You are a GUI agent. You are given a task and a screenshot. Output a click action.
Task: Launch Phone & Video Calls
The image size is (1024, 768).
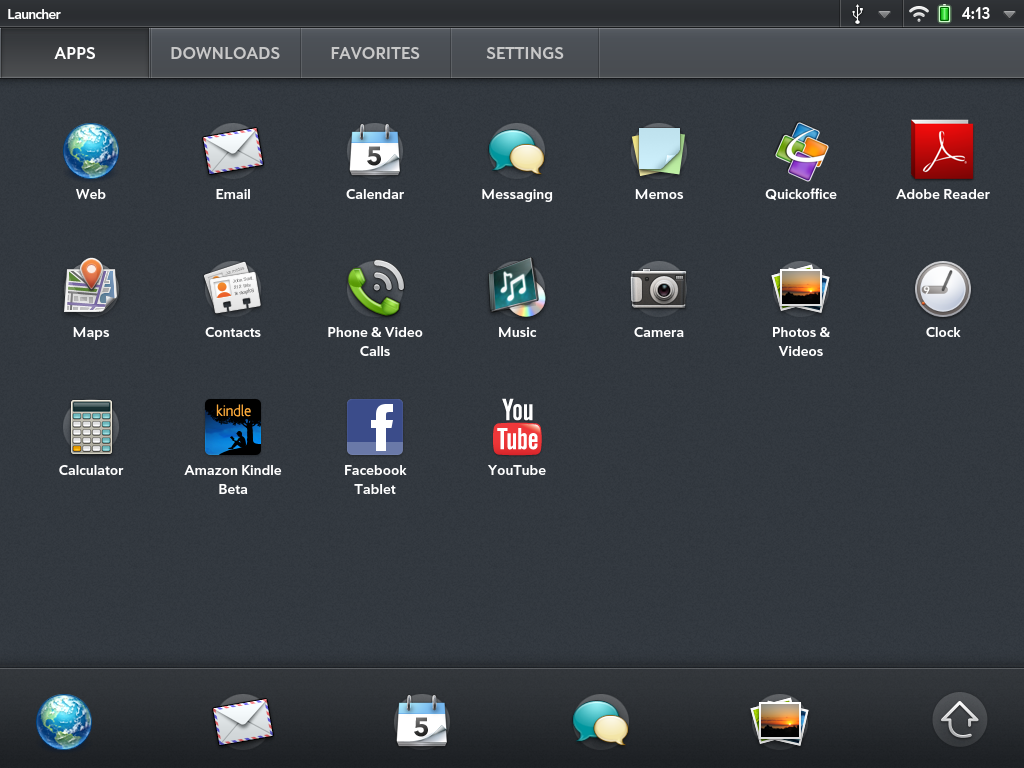375,289
